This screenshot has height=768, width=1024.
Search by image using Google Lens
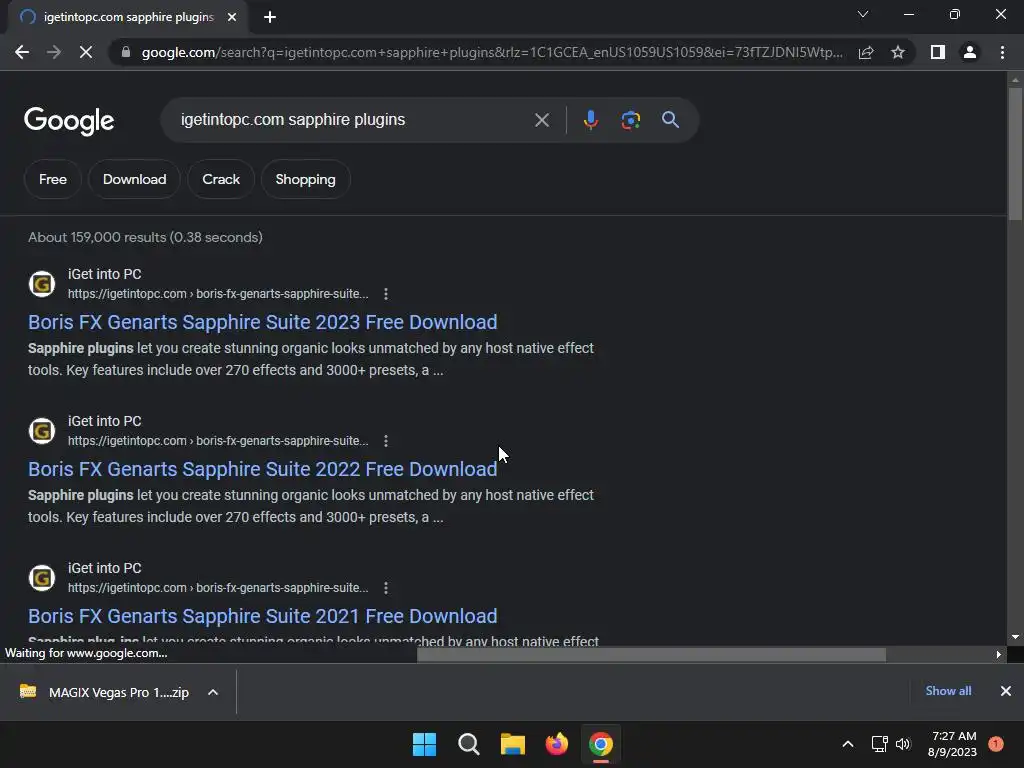(630, 120)
